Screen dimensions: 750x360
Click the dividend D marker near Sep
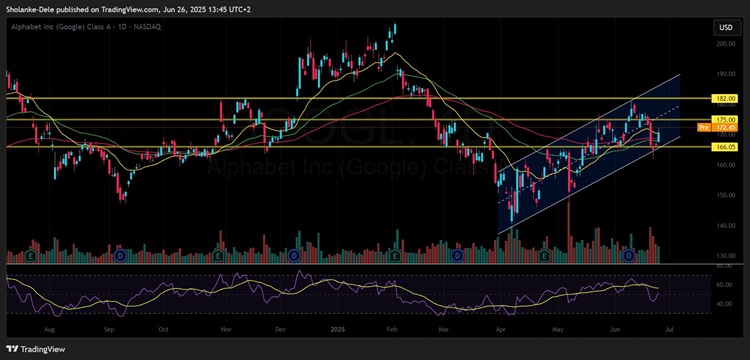[x=120, y=256]
